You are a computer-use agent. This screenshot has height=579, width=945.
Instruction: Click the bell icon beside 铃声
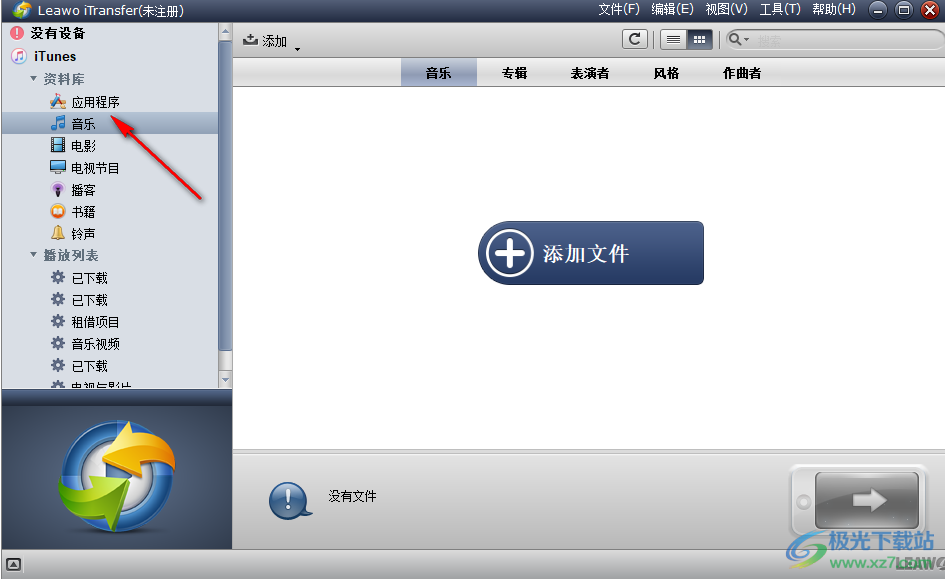pos(58,233)
